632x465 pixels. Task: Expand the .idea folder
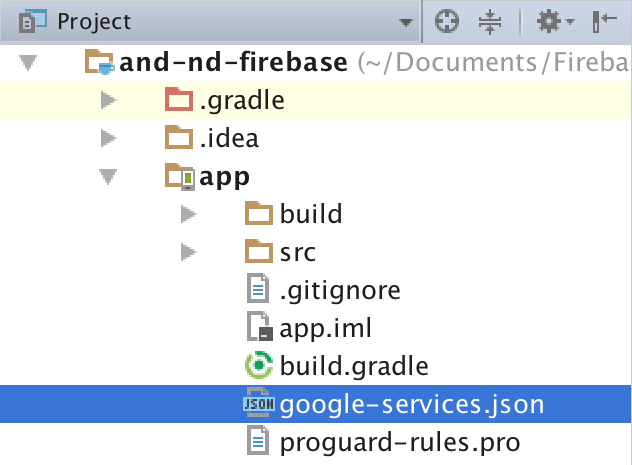pos(108,138)
